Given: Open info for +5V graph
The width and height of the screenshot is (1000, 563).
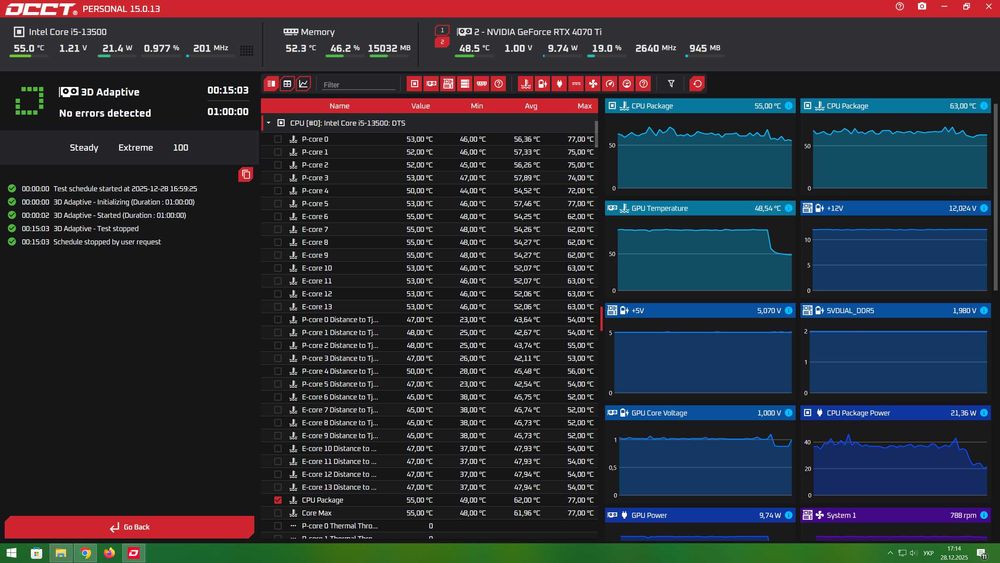Looking at the screenshot, I should 788,311.
